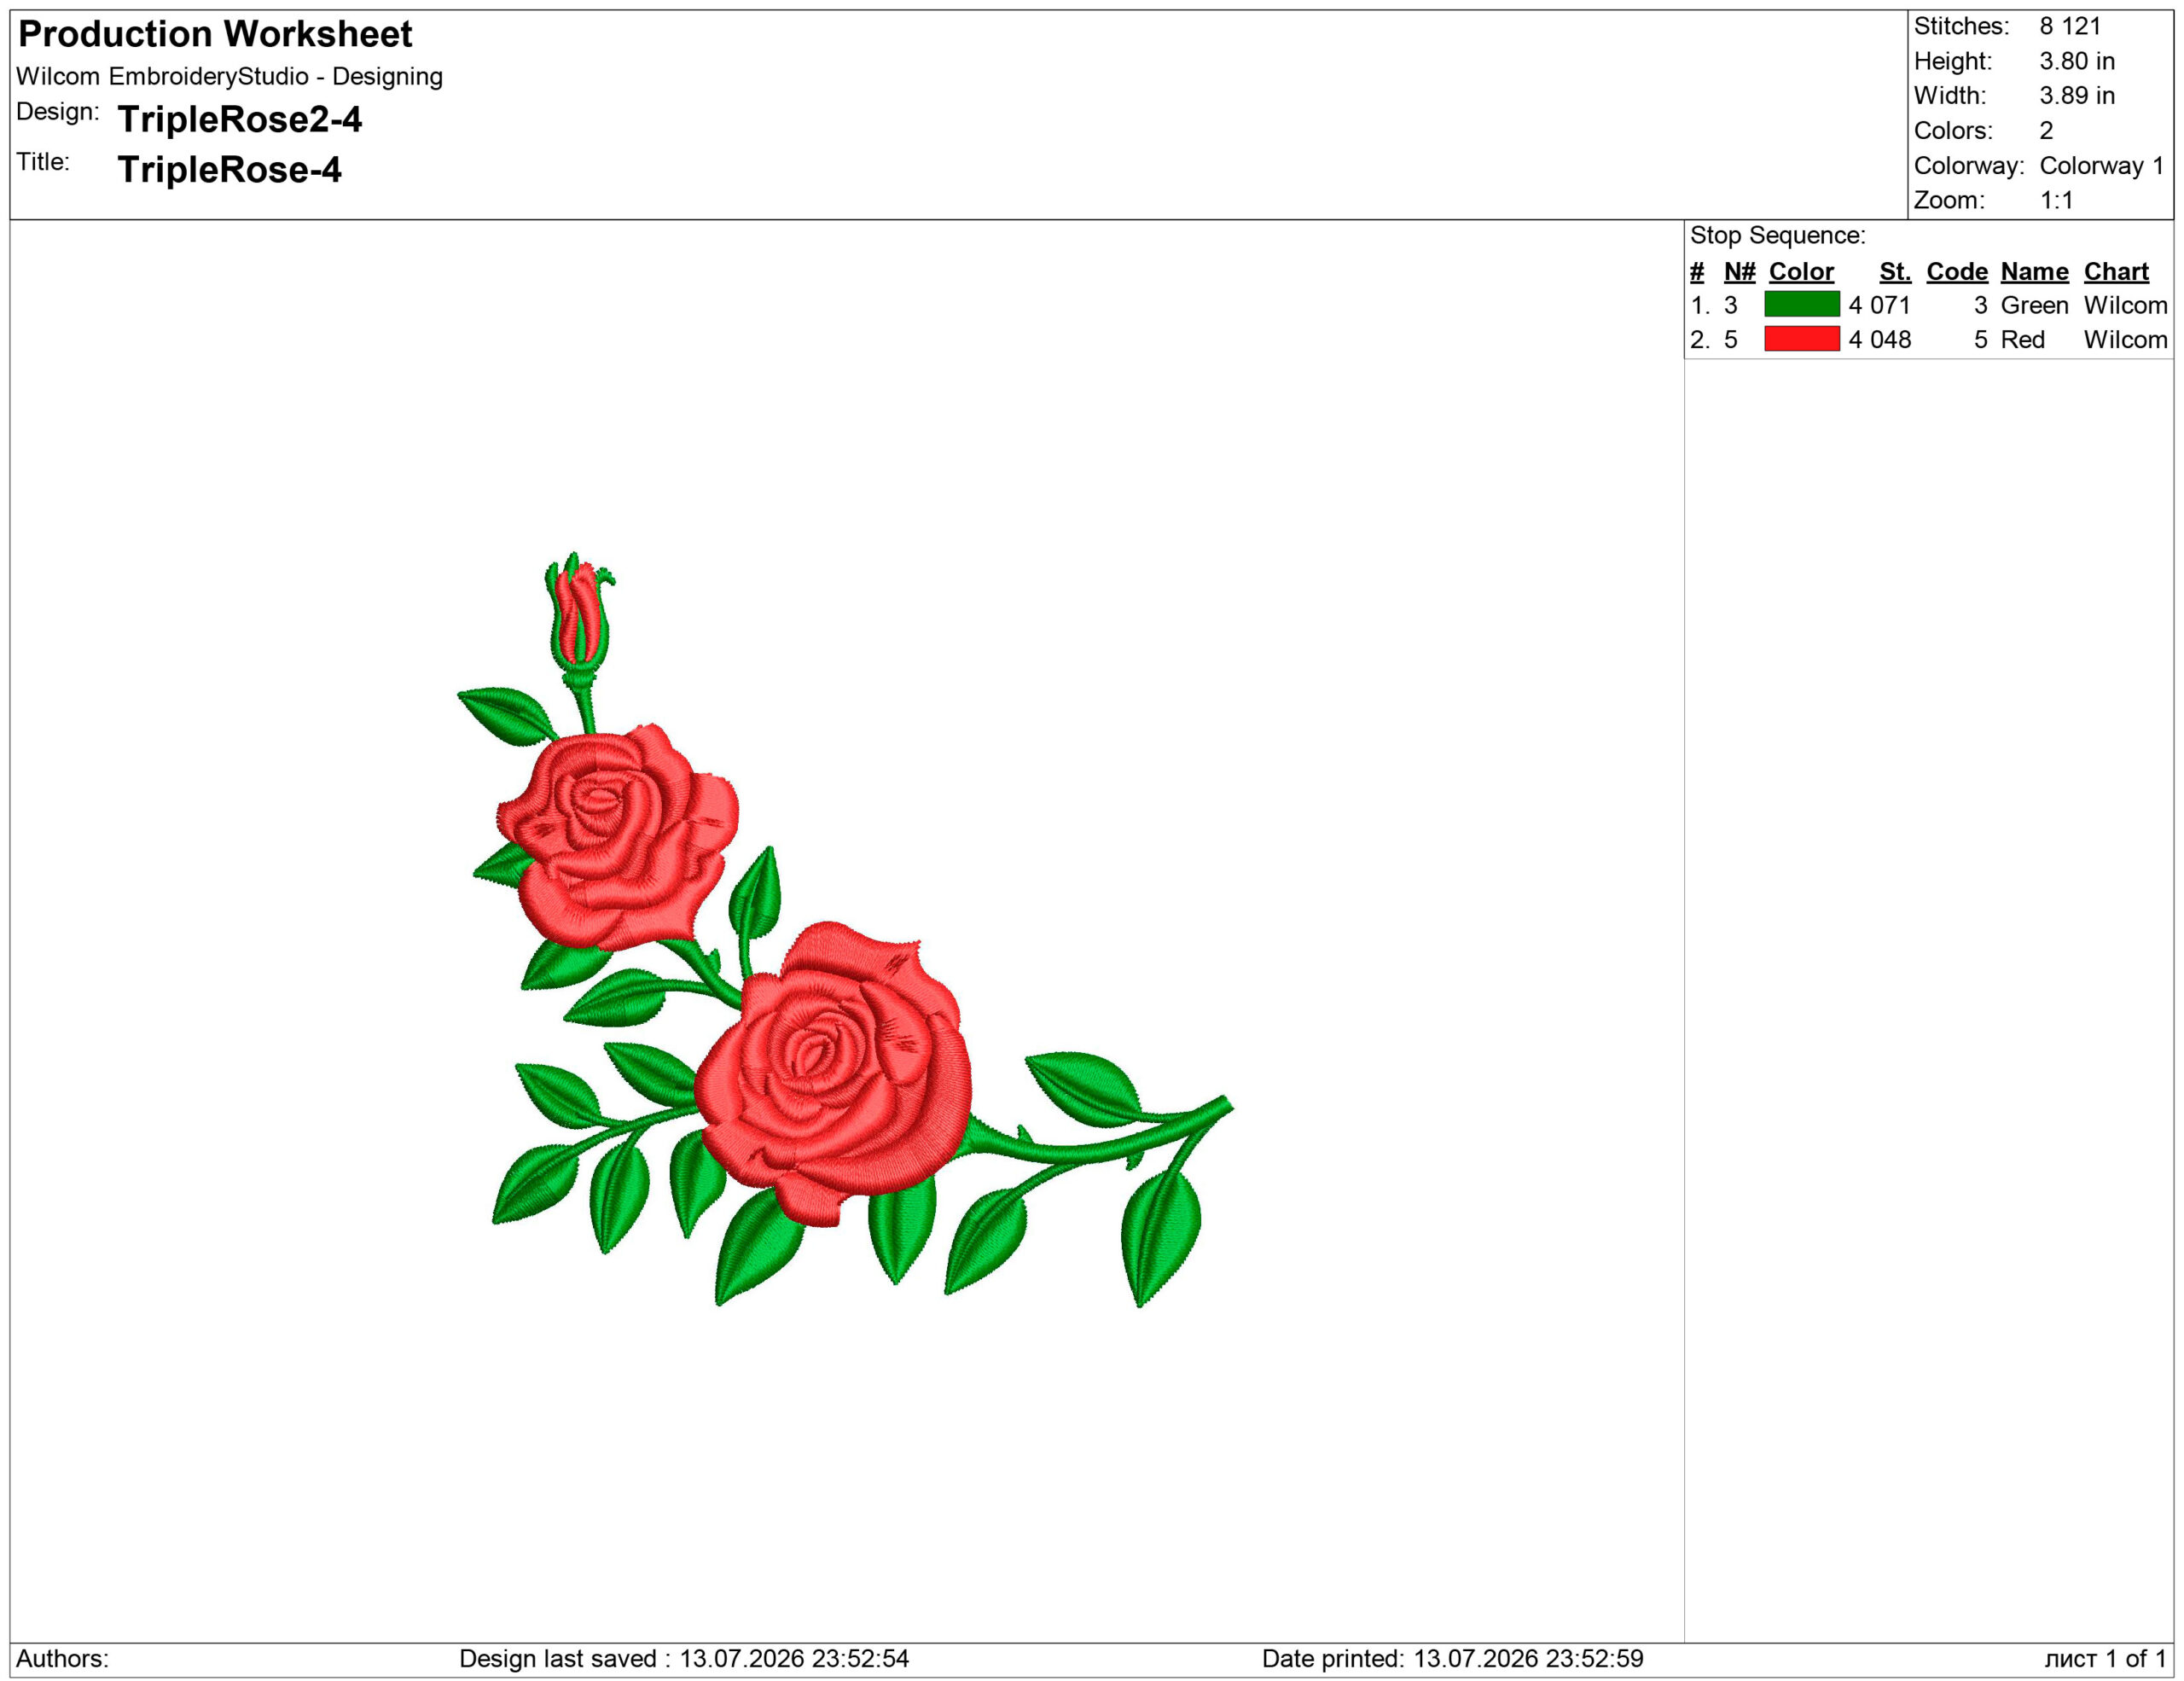Viewport: 2184px width, 1681px height.
Task: Click the height value "3.80 in"
Action: [x=2077, y=61]
